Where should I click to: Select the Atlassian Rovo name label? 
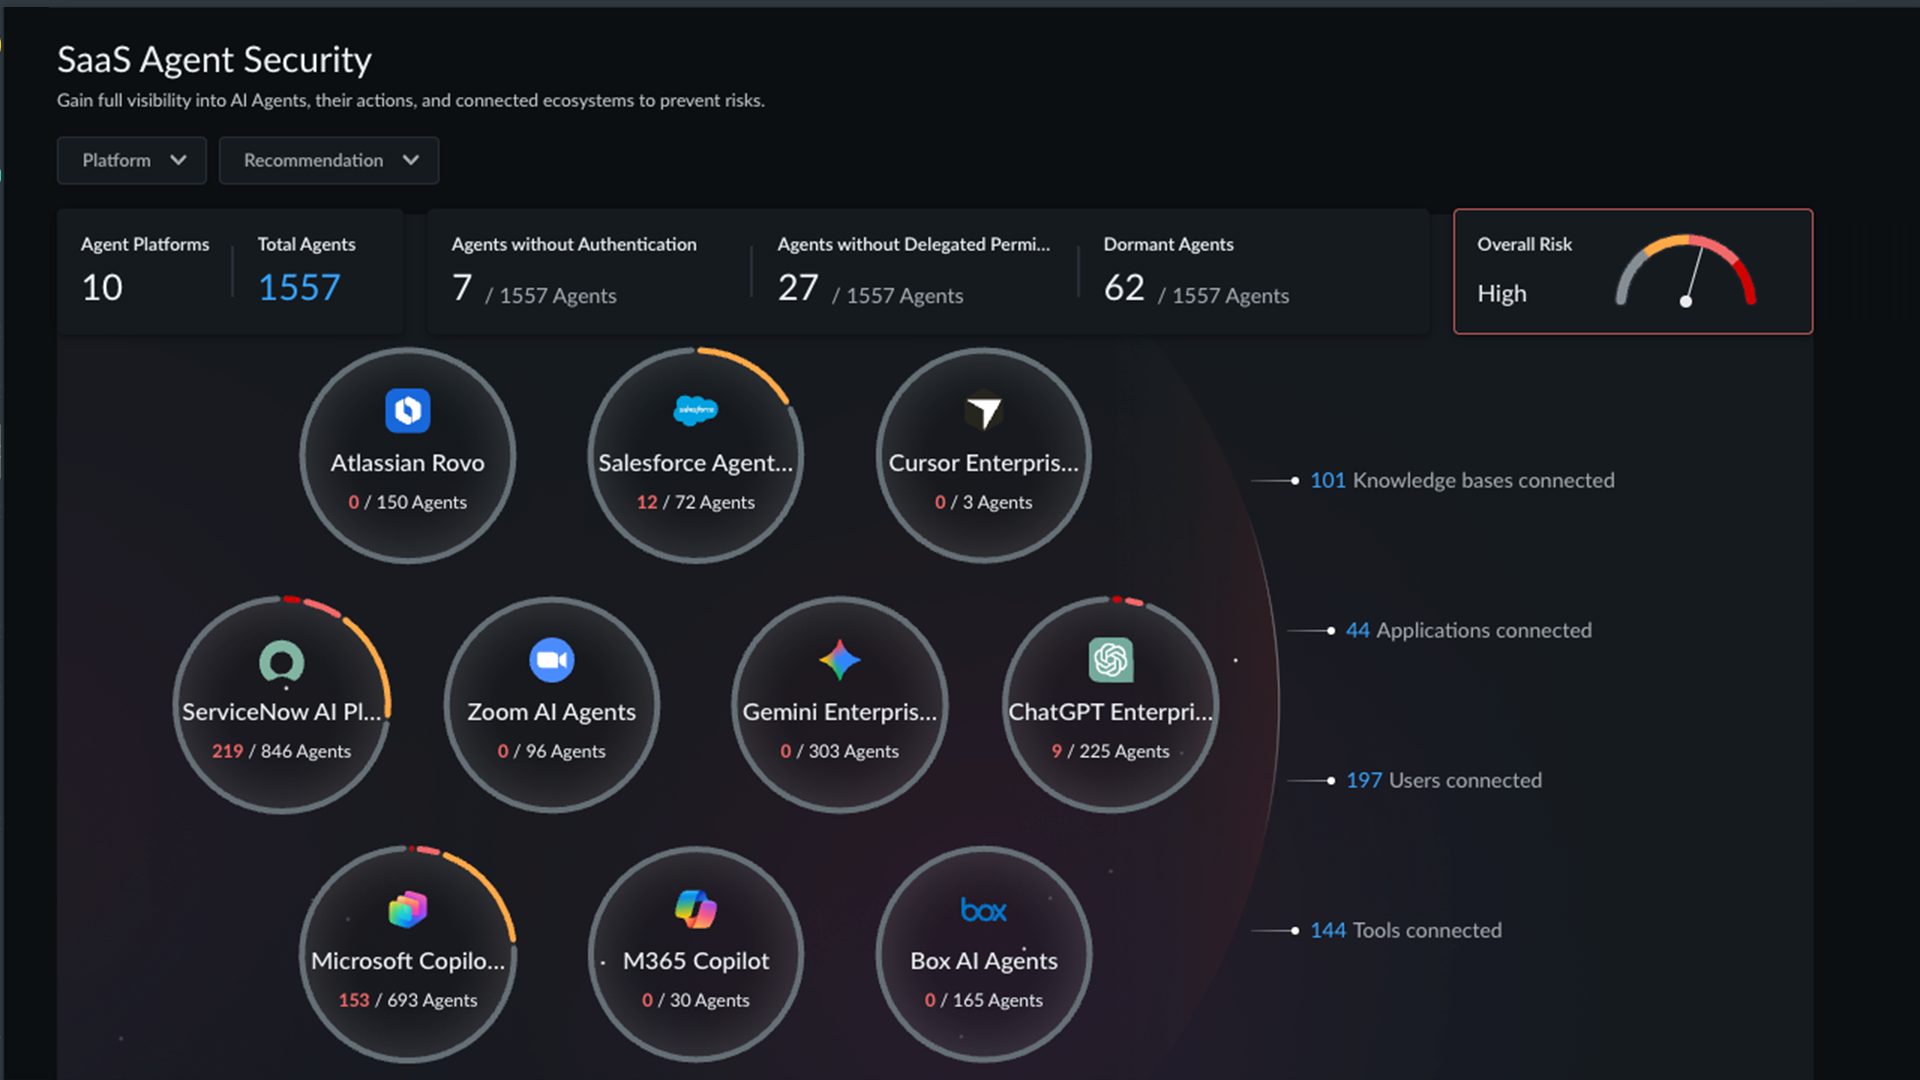[x=408, y=463]
